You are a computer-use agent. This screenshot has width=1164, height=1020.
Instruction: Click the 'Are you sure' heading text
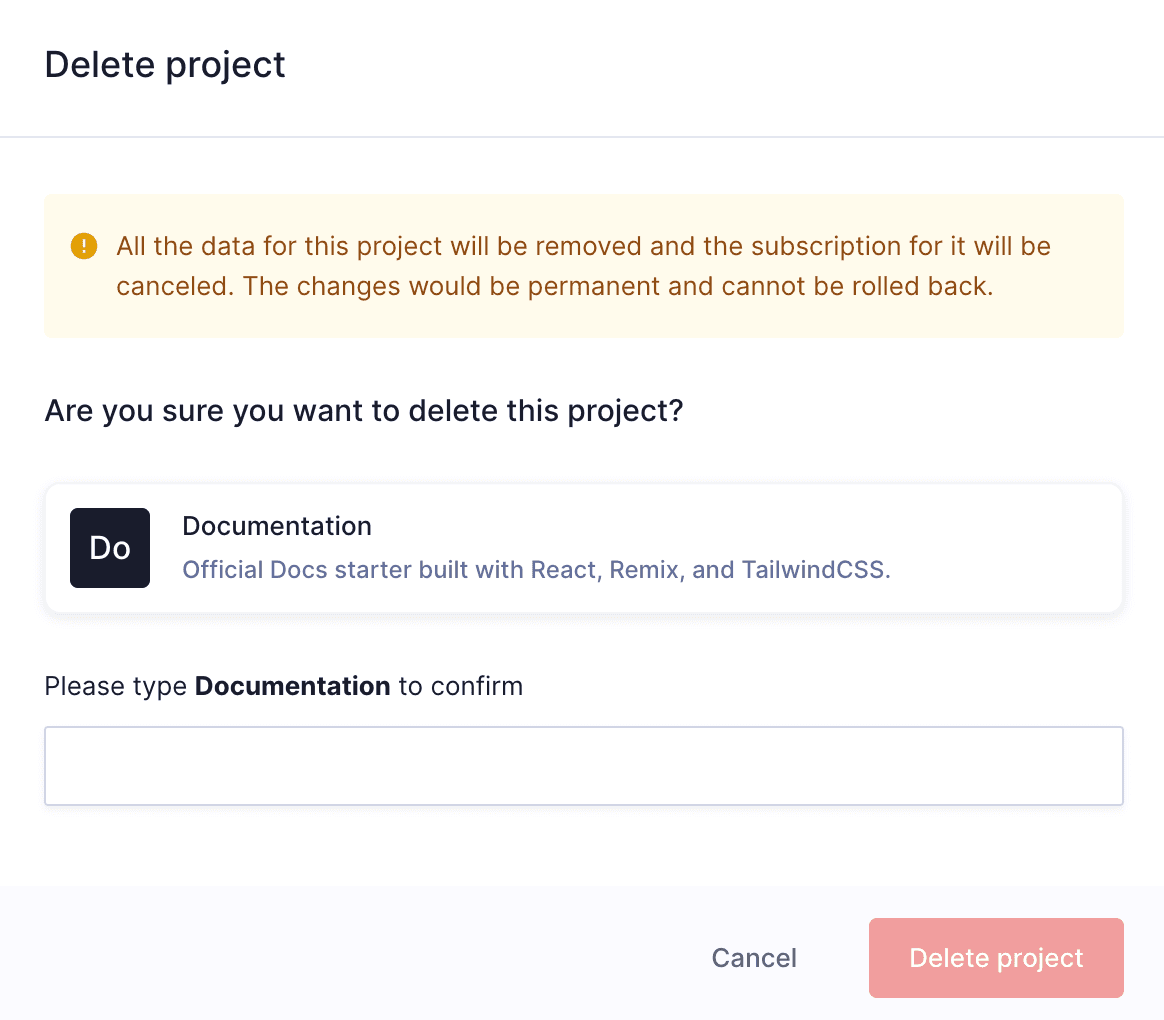coord(364,410)
